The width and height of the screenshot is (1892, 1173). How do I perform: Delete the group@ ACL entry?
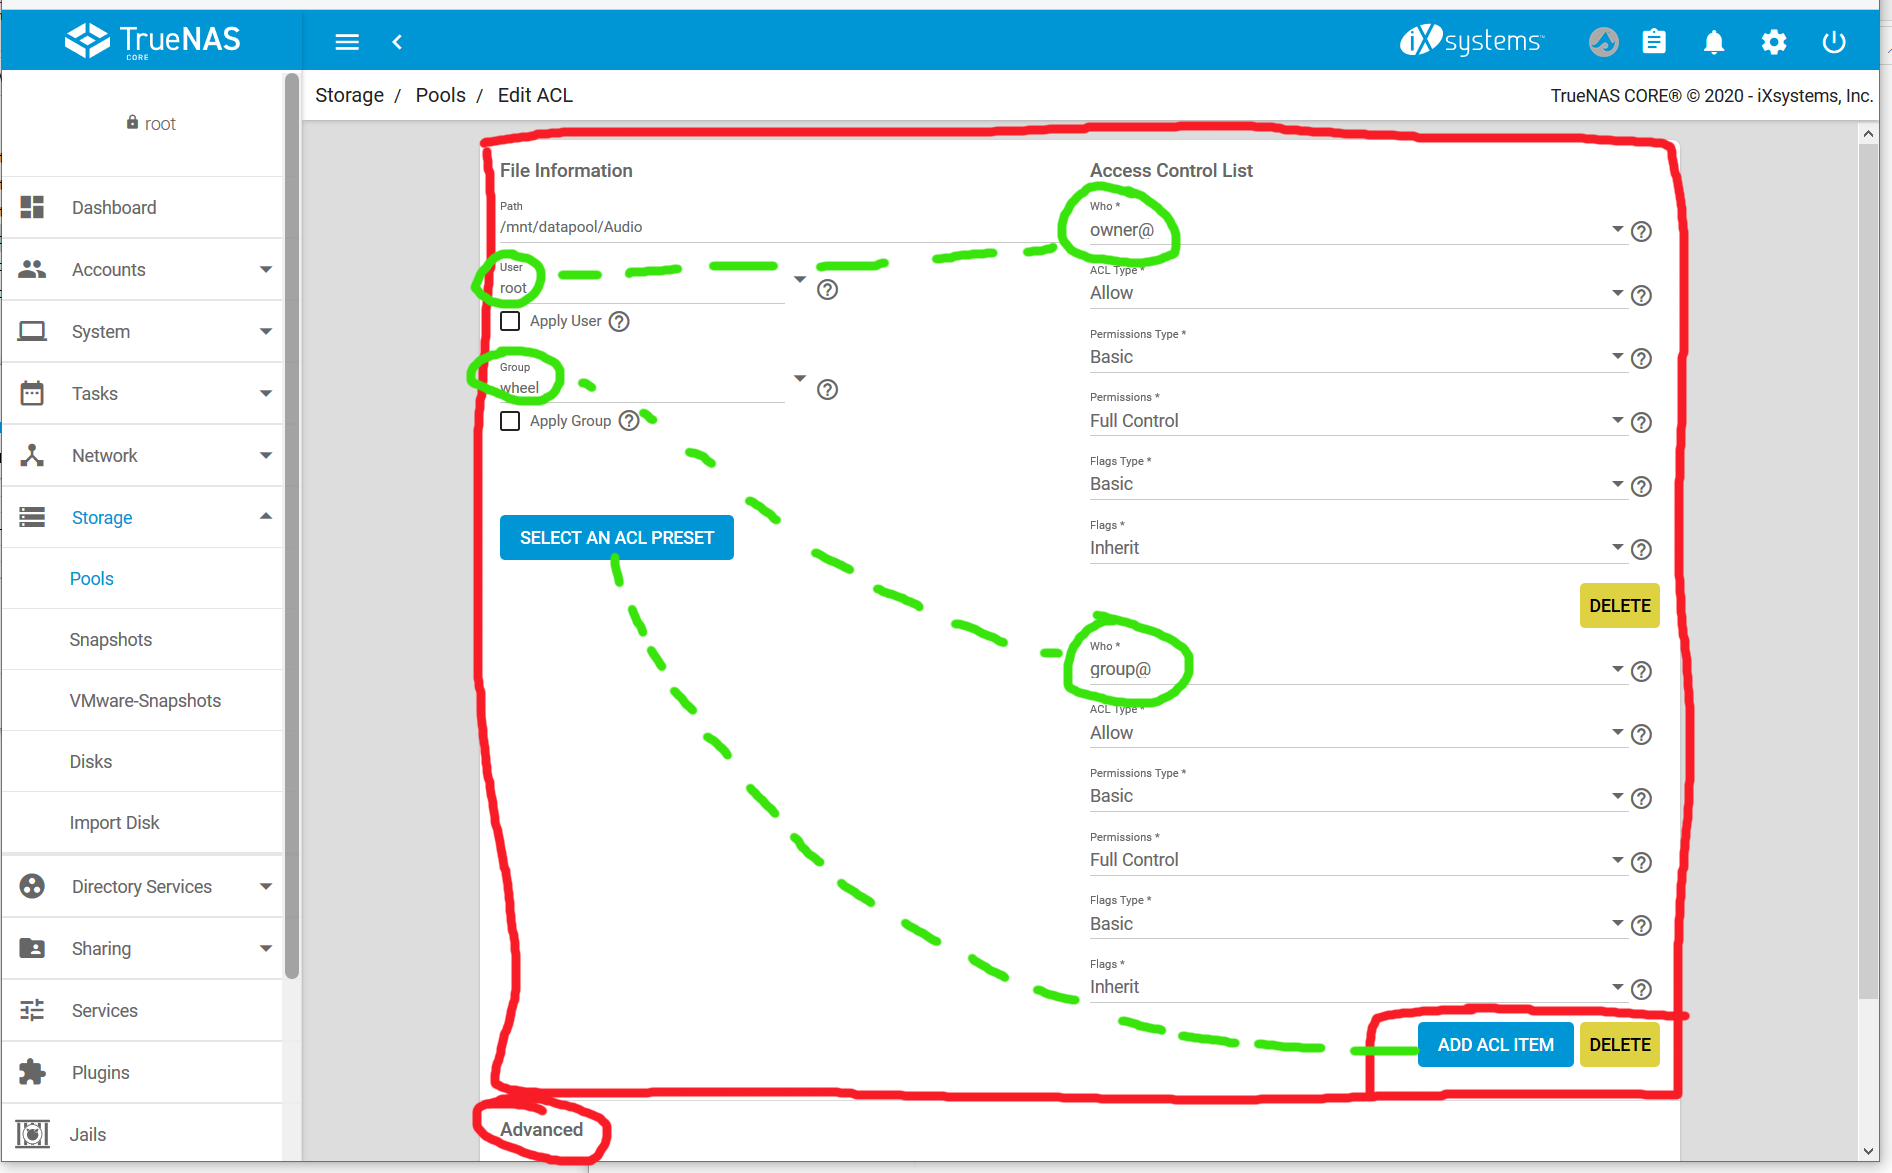pos(1620,1045)
